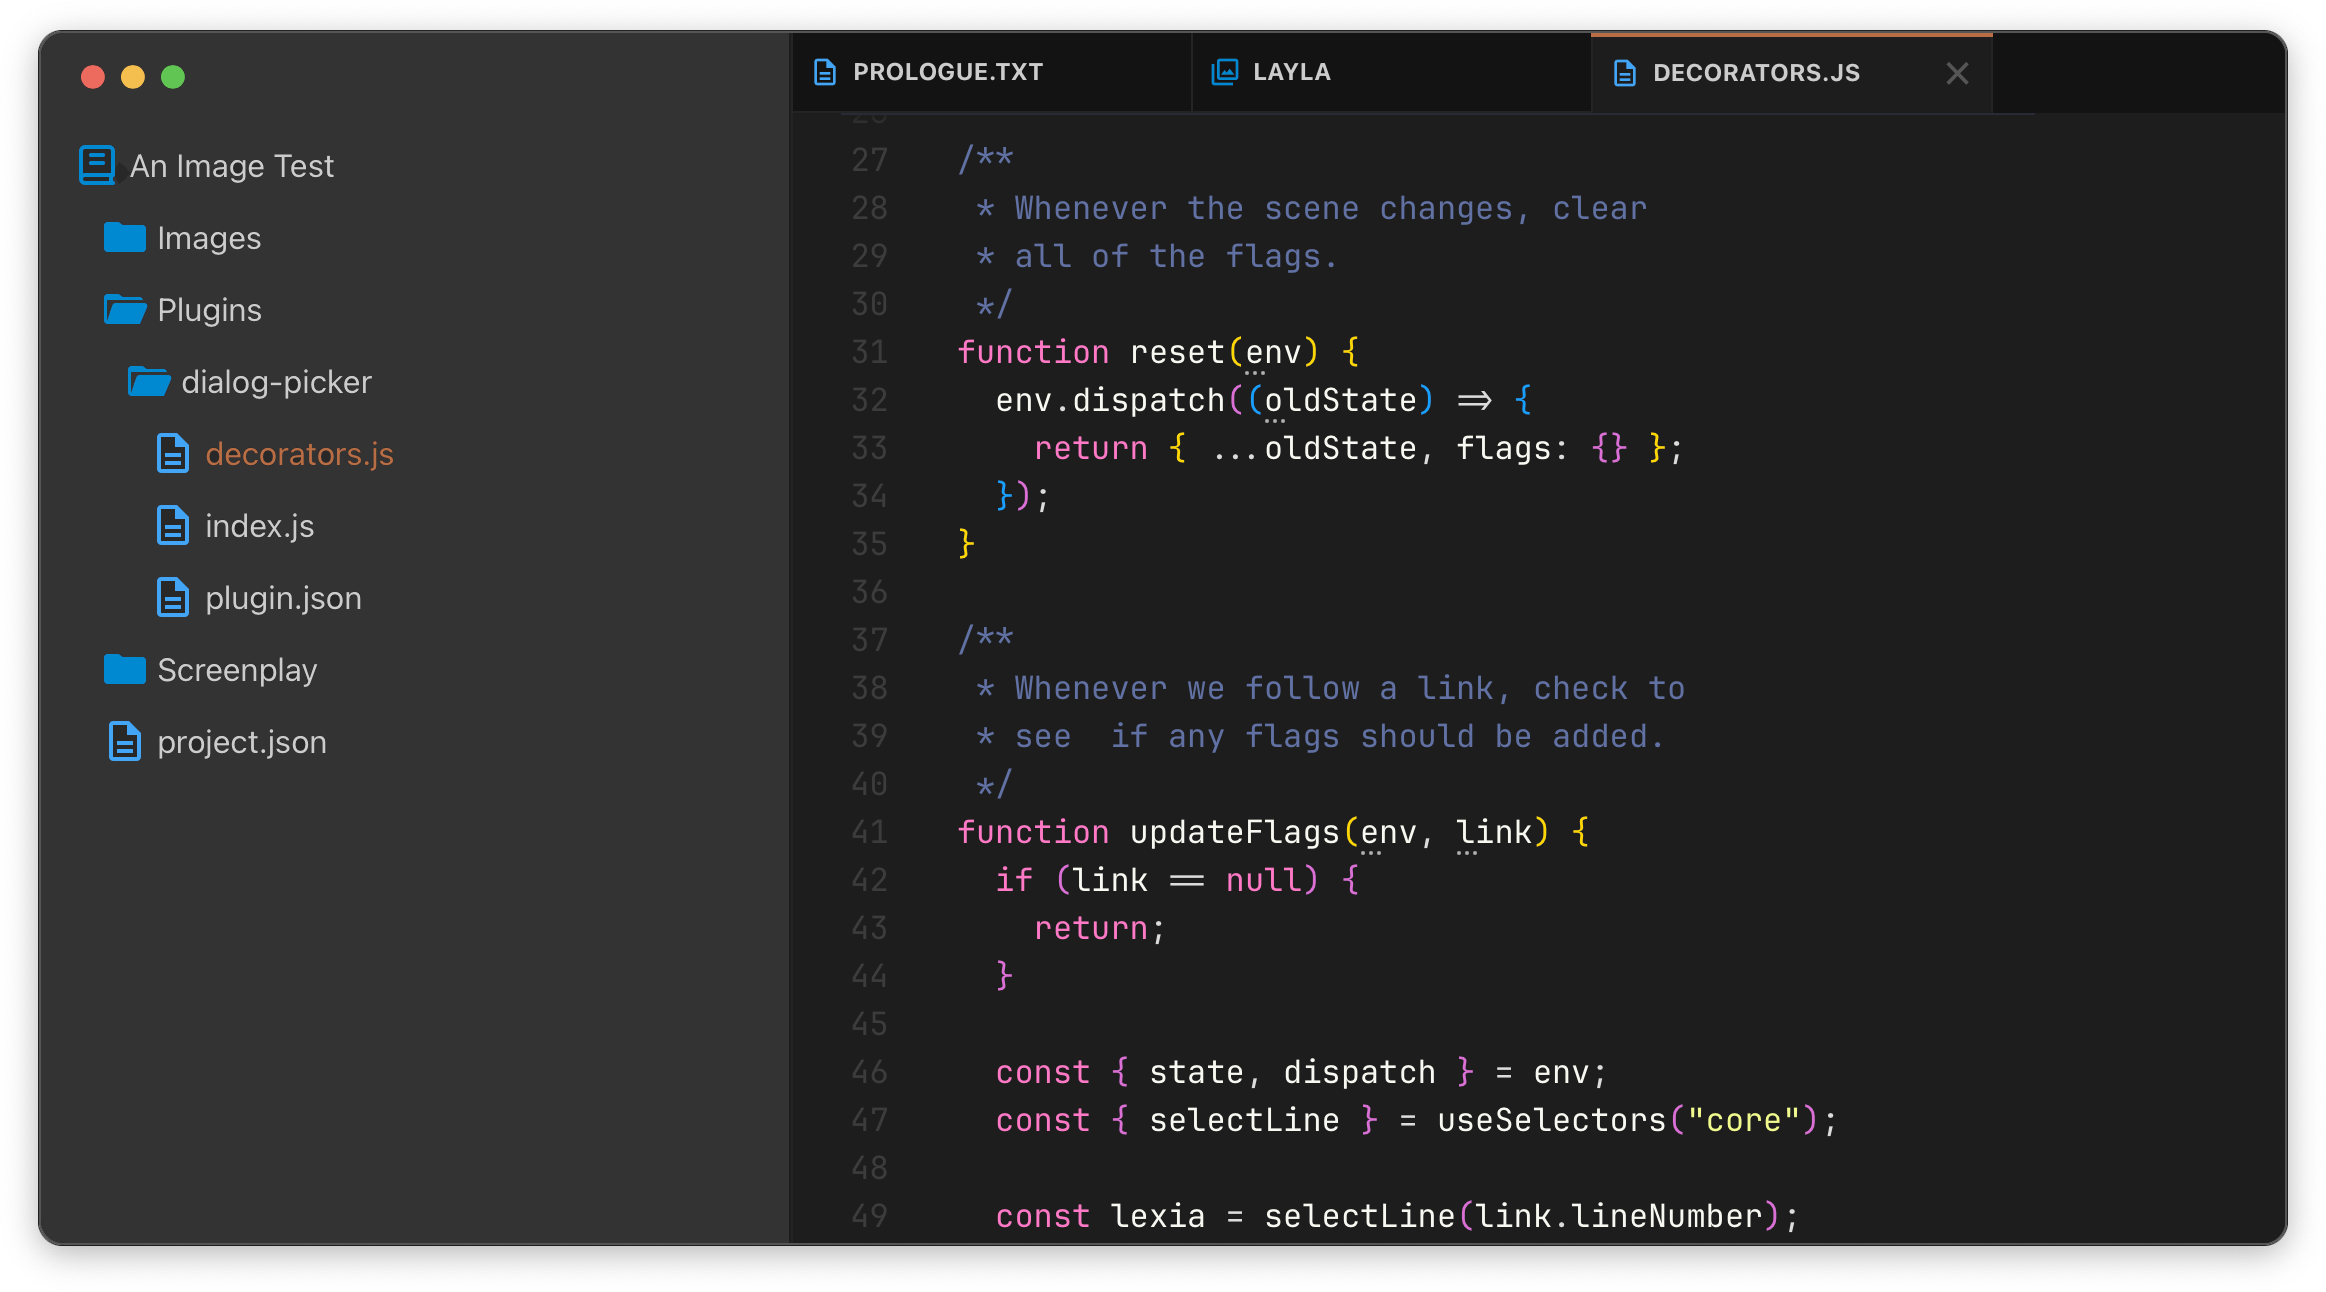
Task: Click the plugin.json file icon
Action: pyautogui.click(x=173, y=598)
